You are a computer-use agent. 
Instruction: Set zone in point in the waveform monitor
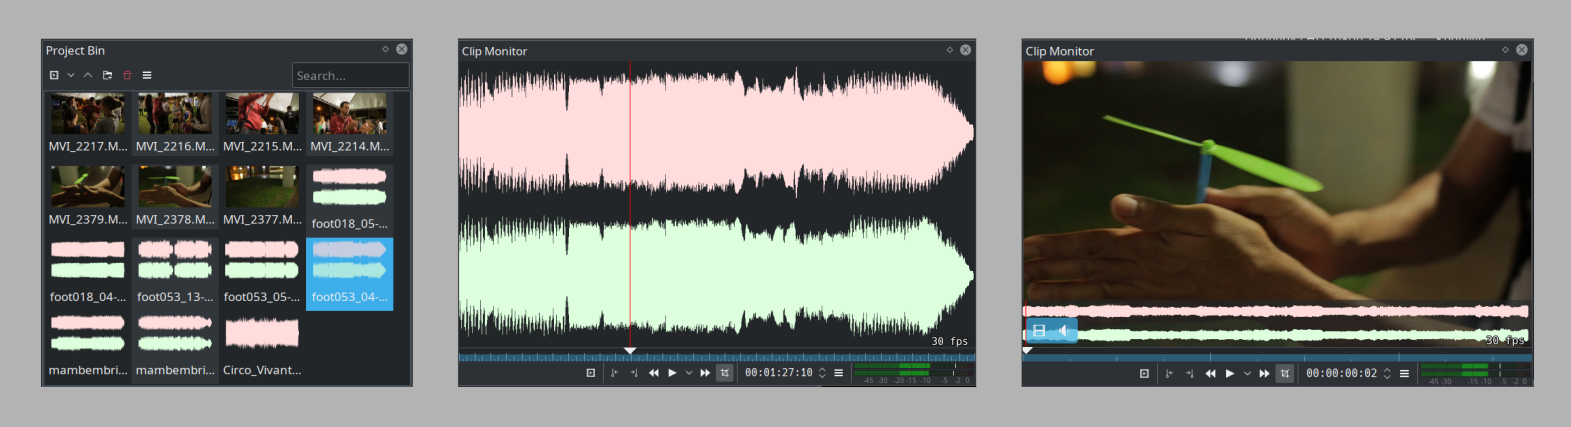pos(614,373)
